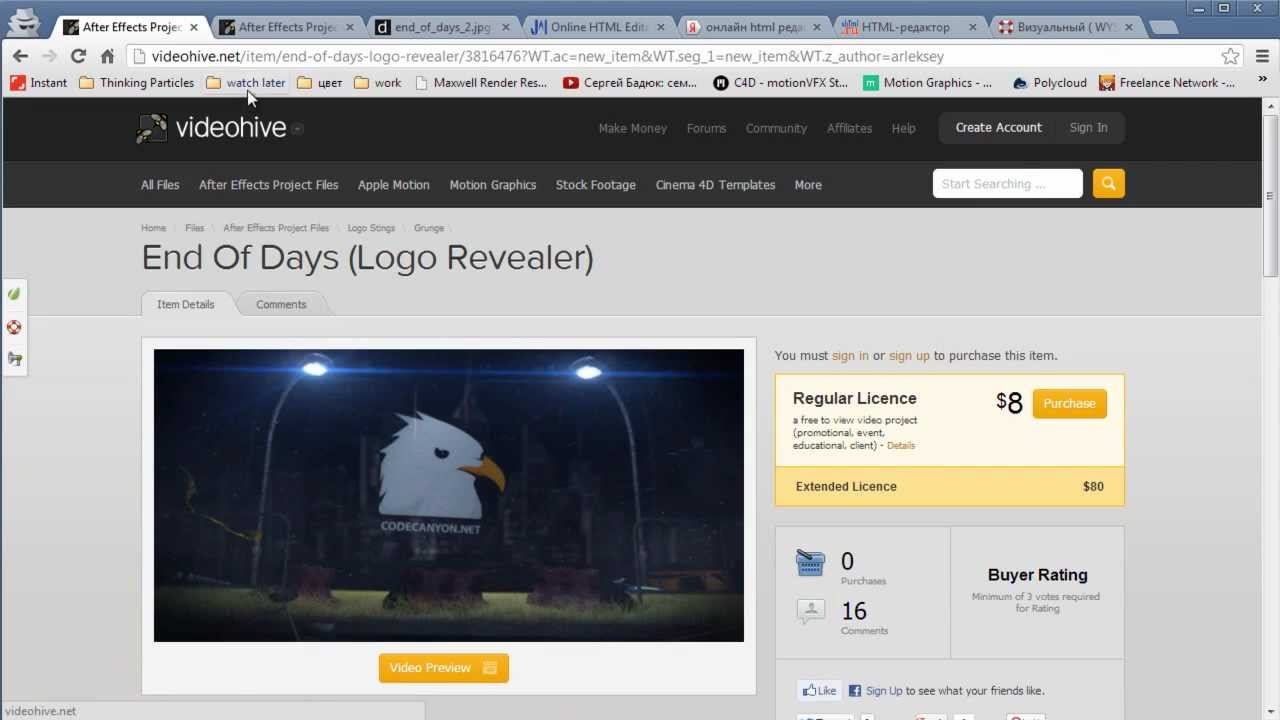This screenshot has width=1280, height=720.
Task: Select the Extended Licence $80 row
Action: 950,487
